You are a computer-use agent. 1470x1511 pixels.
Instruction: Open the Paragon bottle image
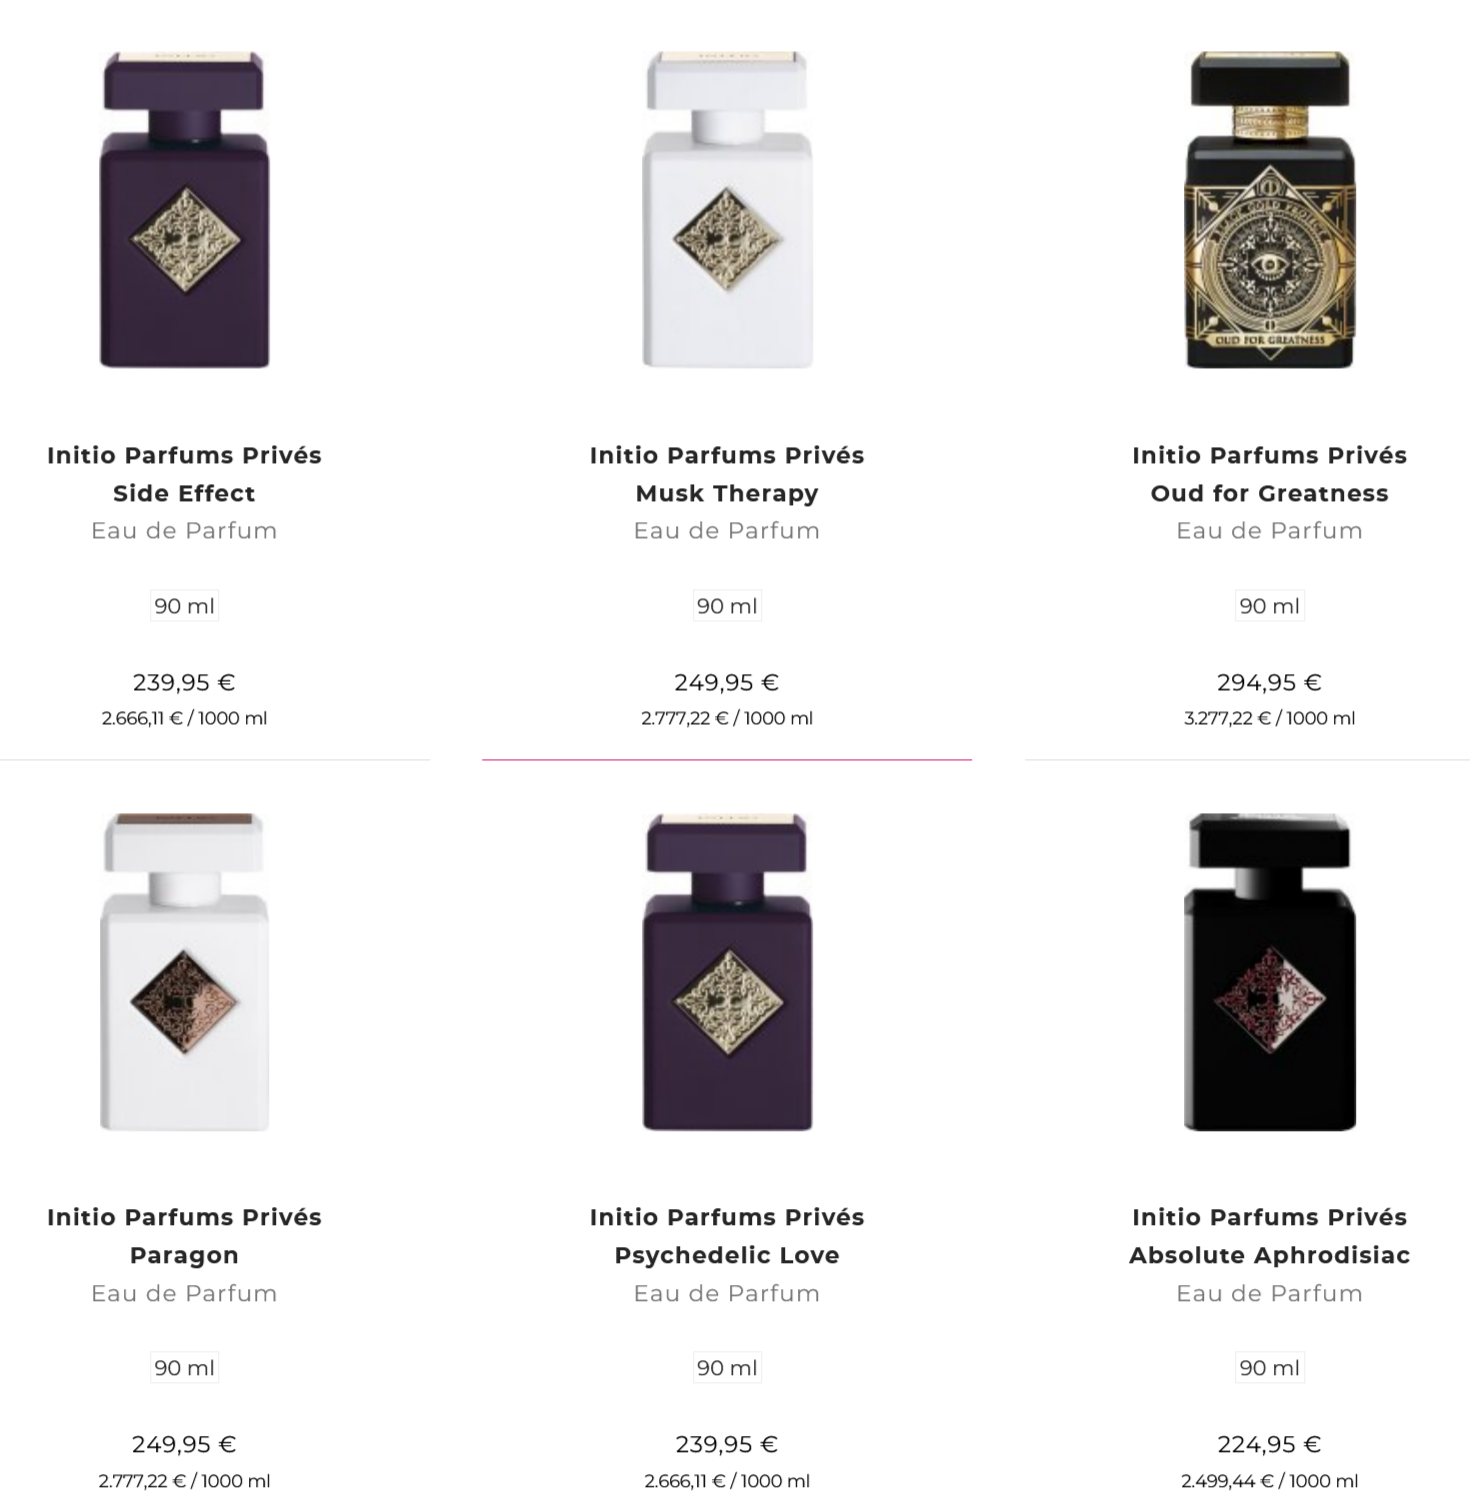pos(184,972)
